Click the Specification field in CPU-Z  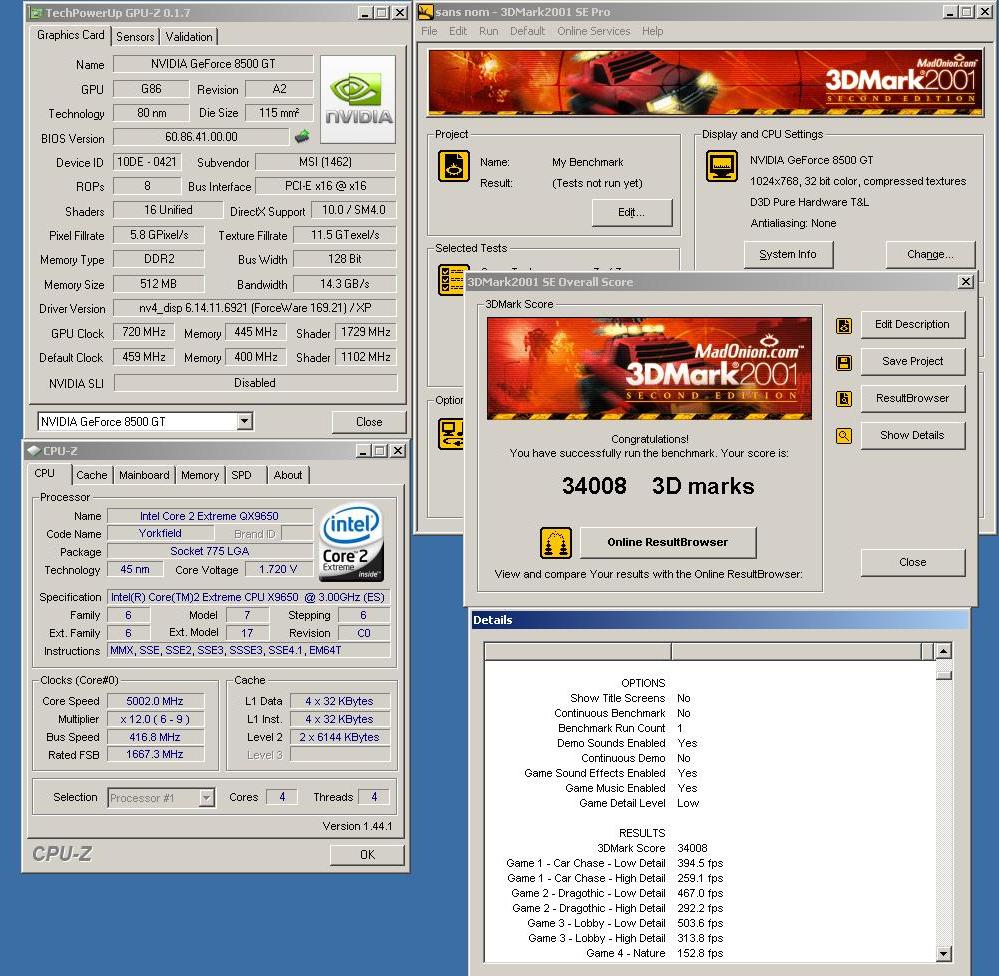248,597
